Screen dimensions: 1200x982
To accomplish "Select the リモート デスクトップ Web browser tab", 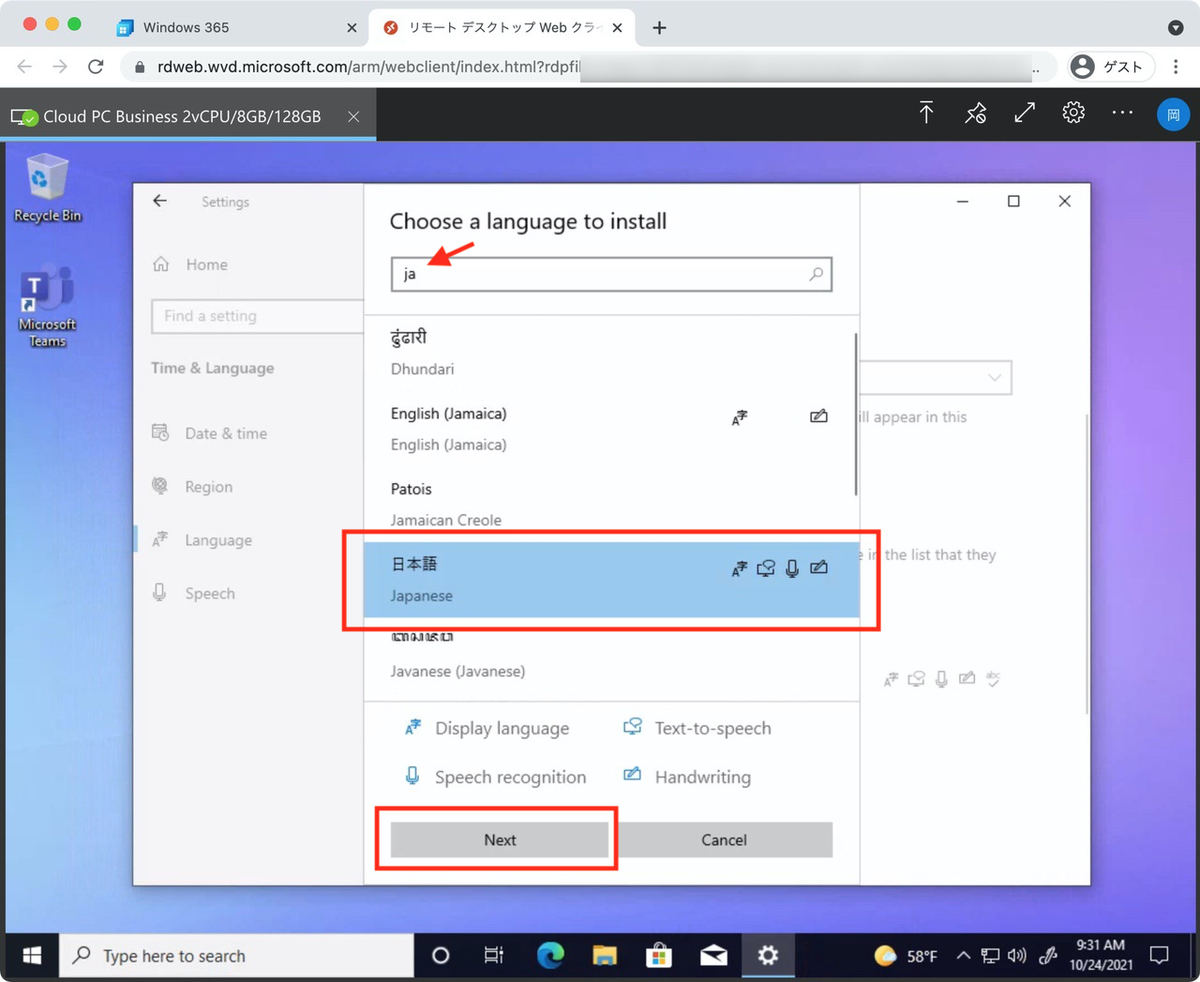I will [500, 28].
